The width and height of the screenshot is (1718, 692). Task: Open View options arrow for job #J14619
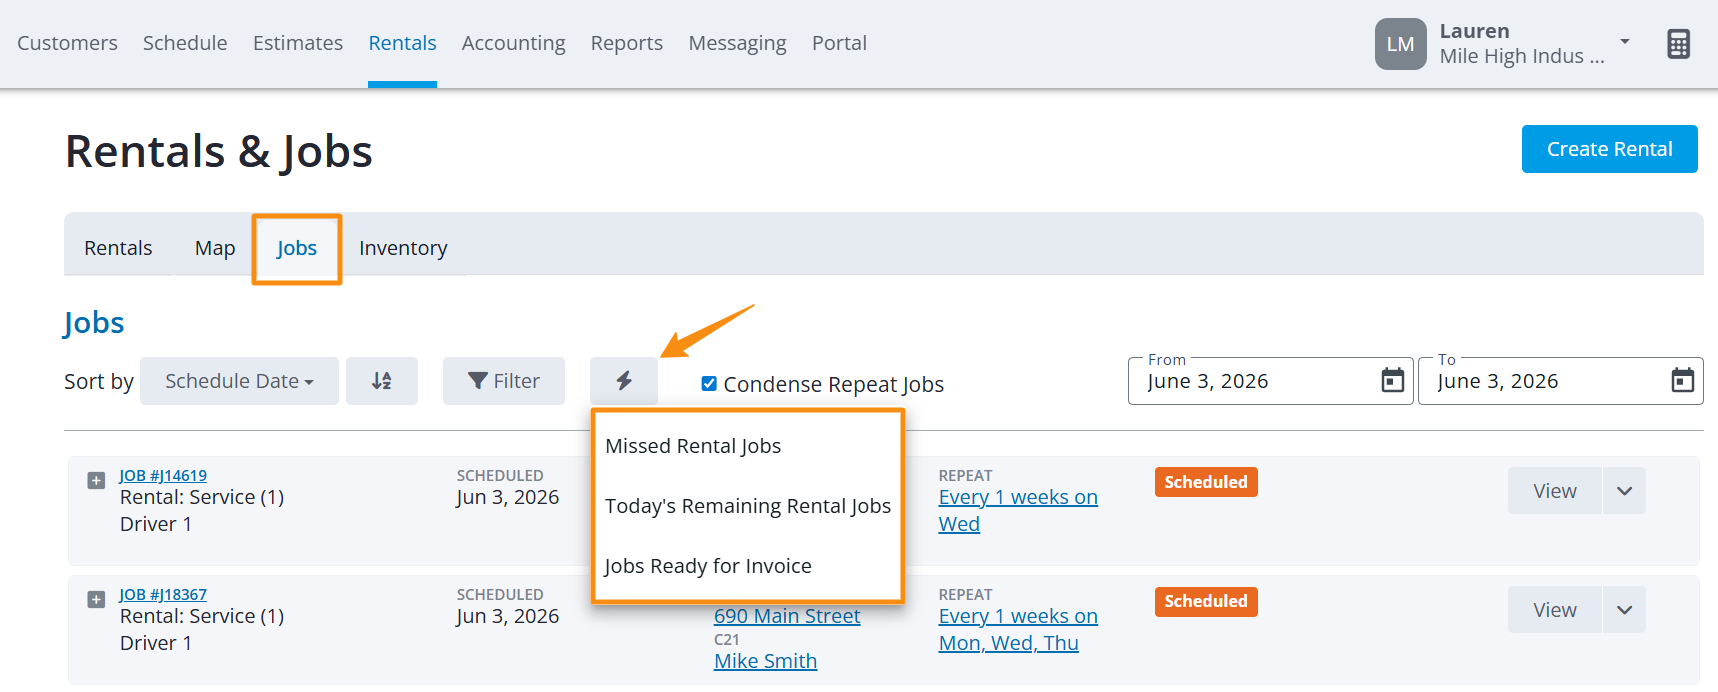1624,491
